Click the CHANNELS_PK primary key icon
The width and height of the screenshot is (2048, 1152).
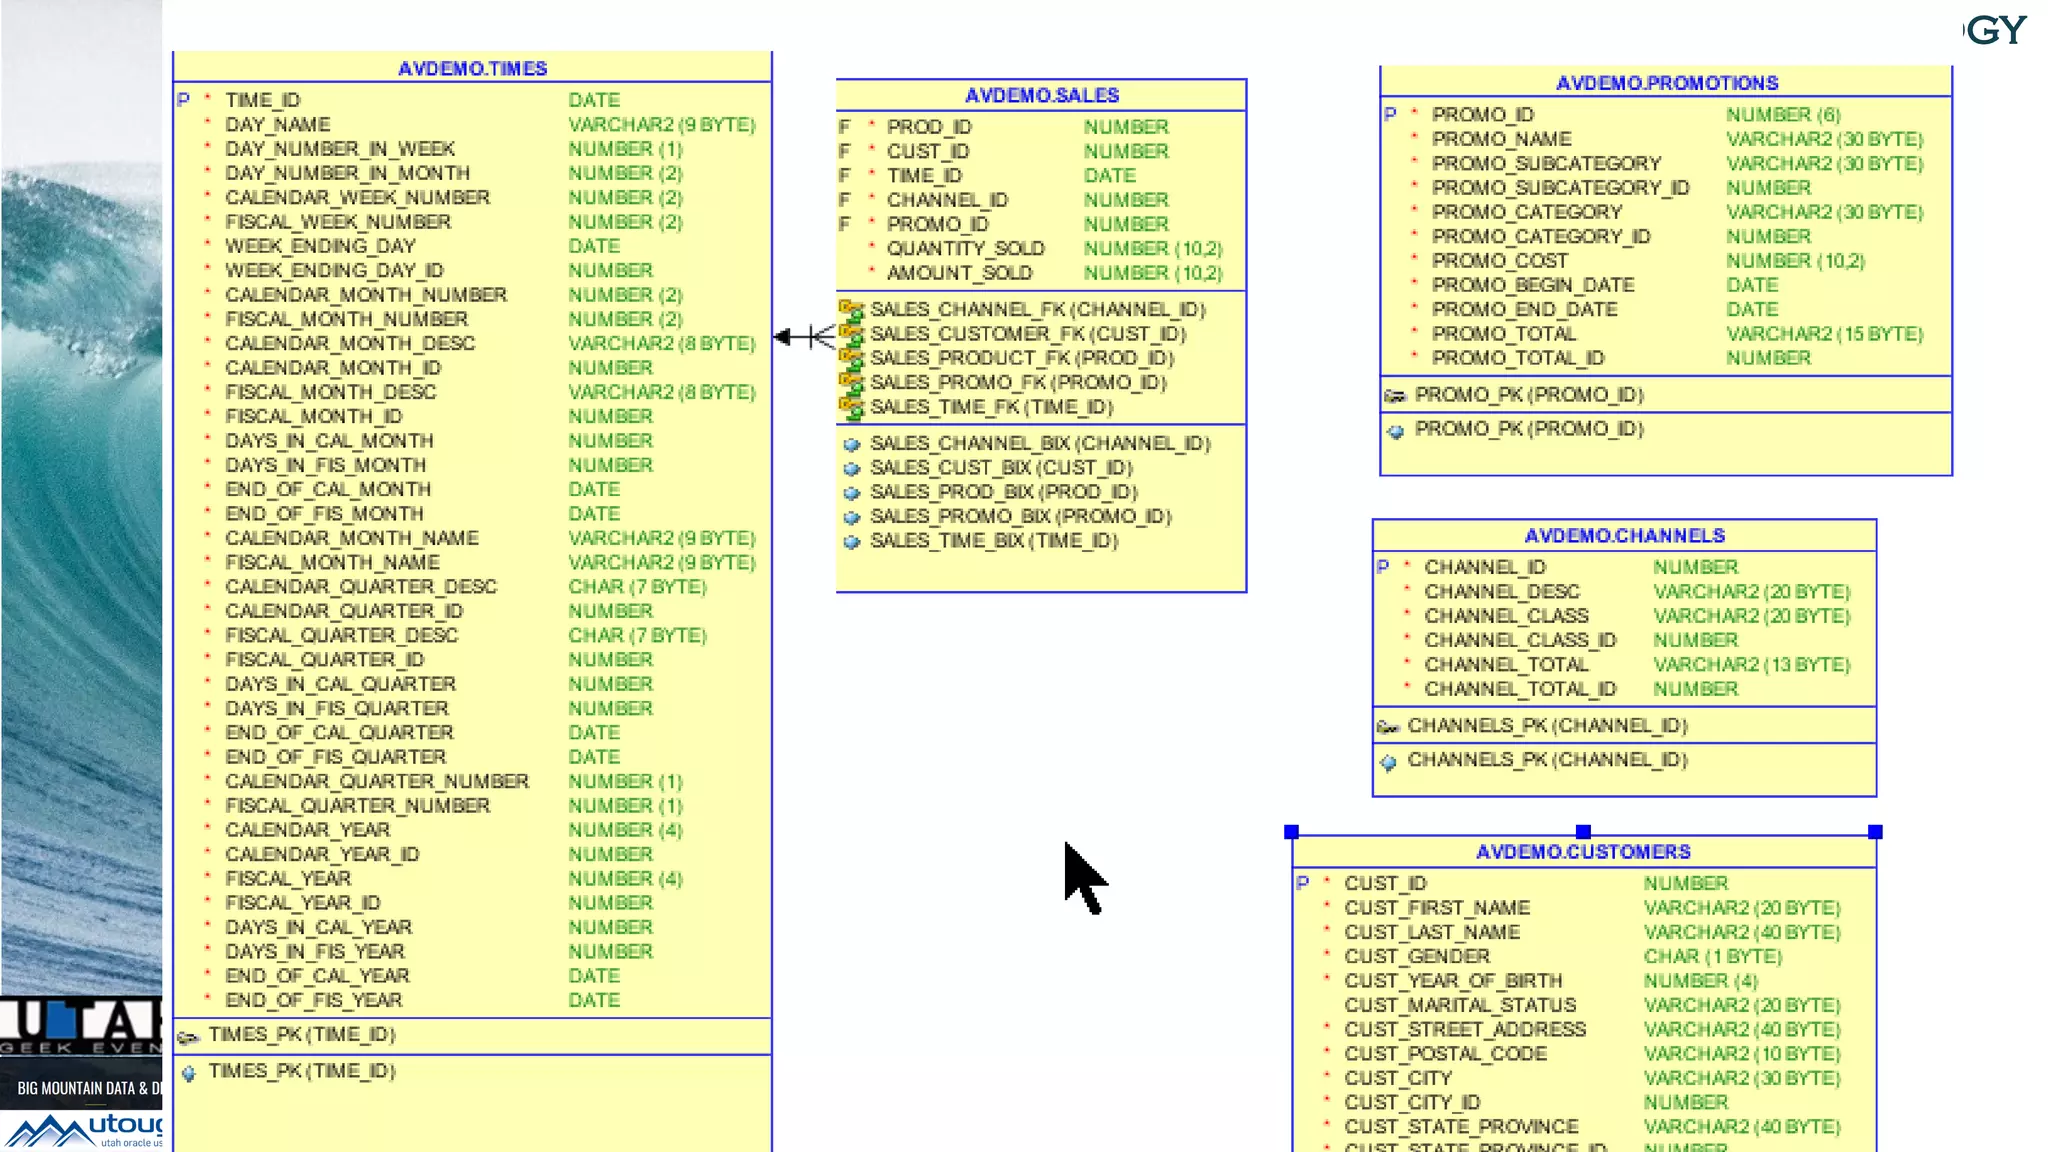(1388, 727)
